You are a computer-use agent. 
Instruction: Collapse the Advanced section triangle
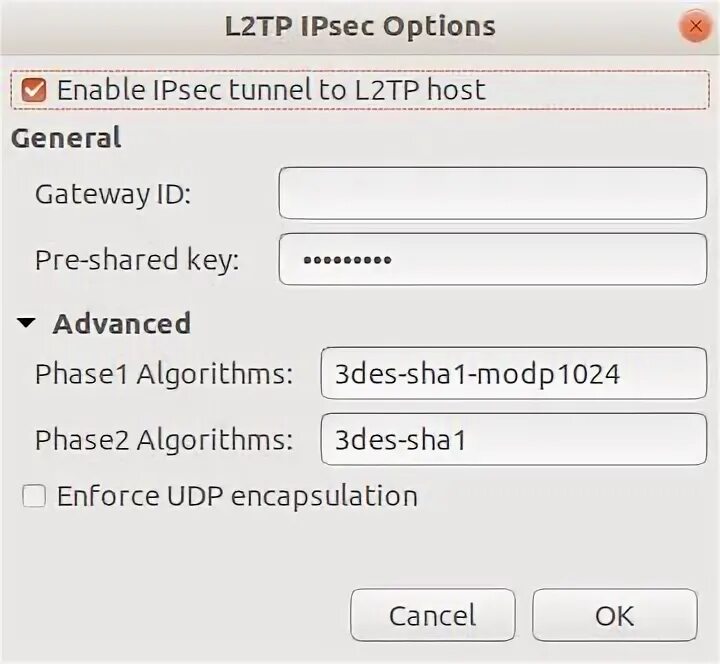27,324
